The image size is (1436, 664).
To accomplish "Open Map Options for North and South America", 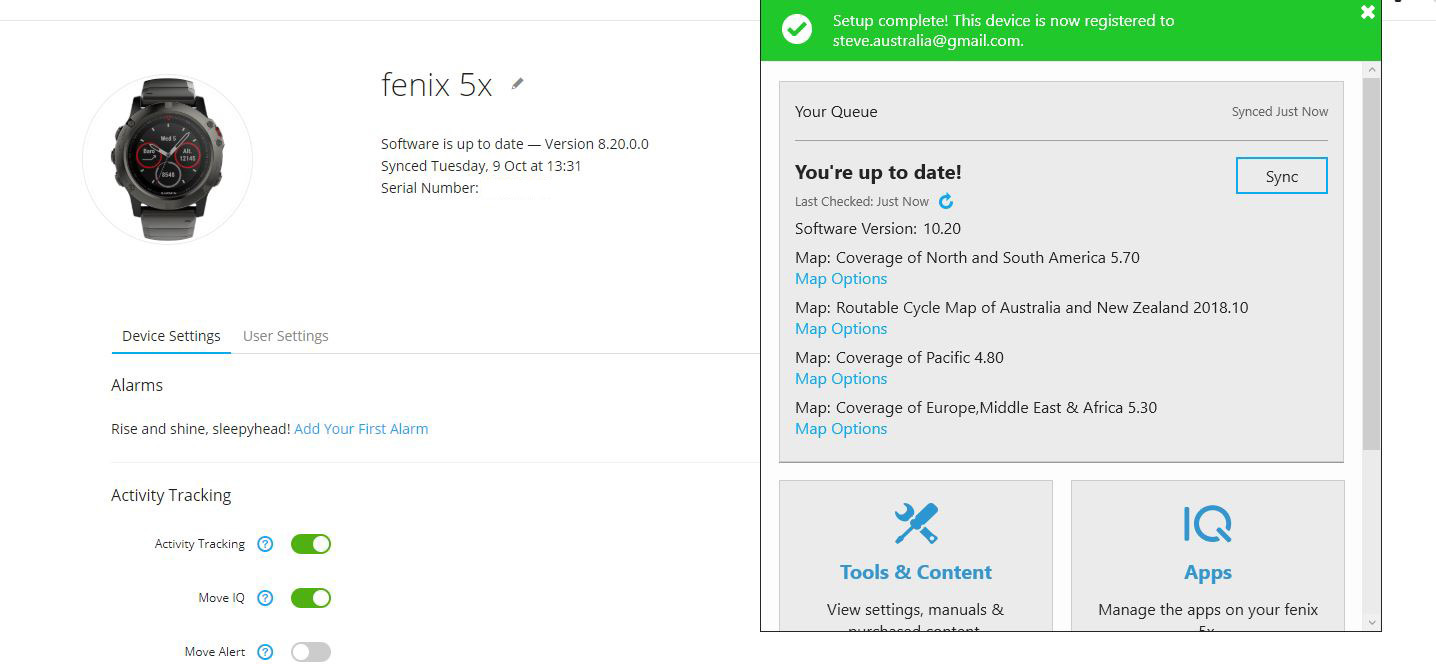I will [x=841, y=279].
